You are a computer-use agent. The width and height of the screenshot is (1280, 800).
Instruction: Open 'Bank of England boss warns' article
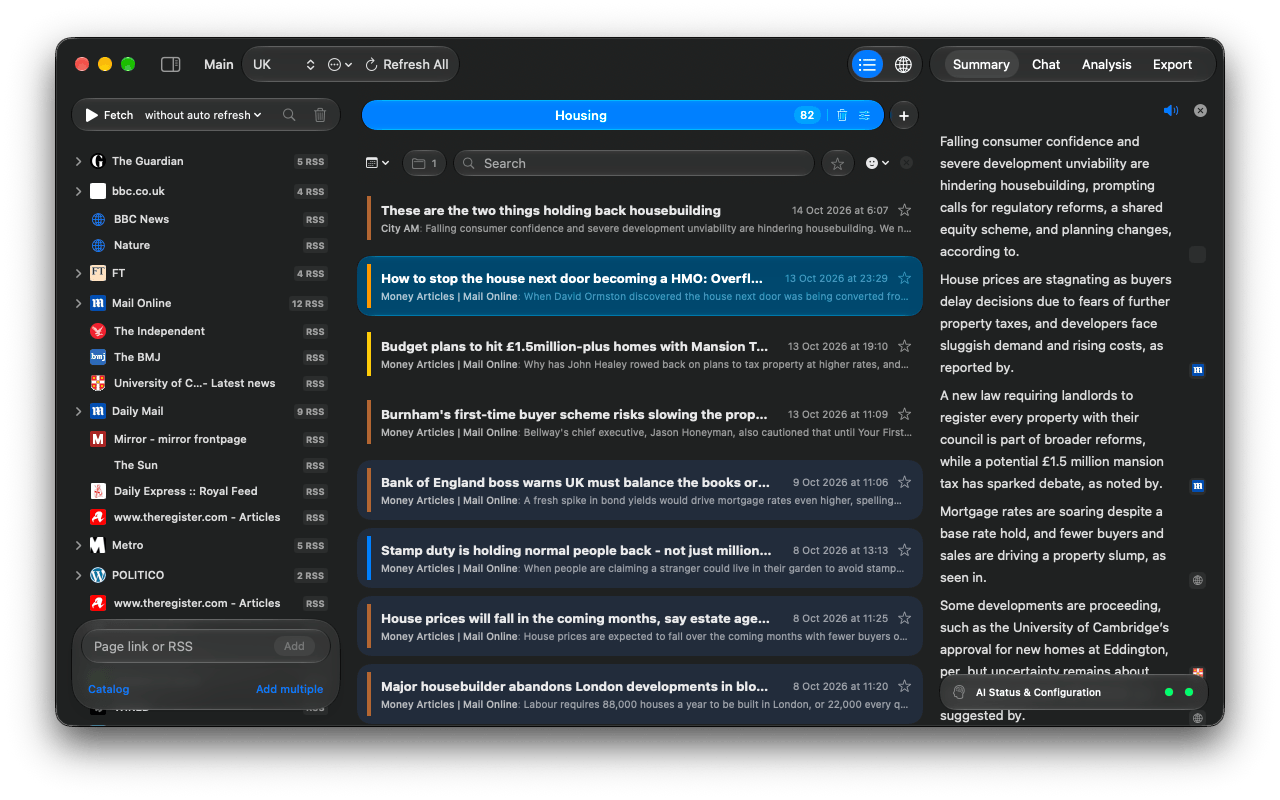pyautogui.click(x=640, y=490)
